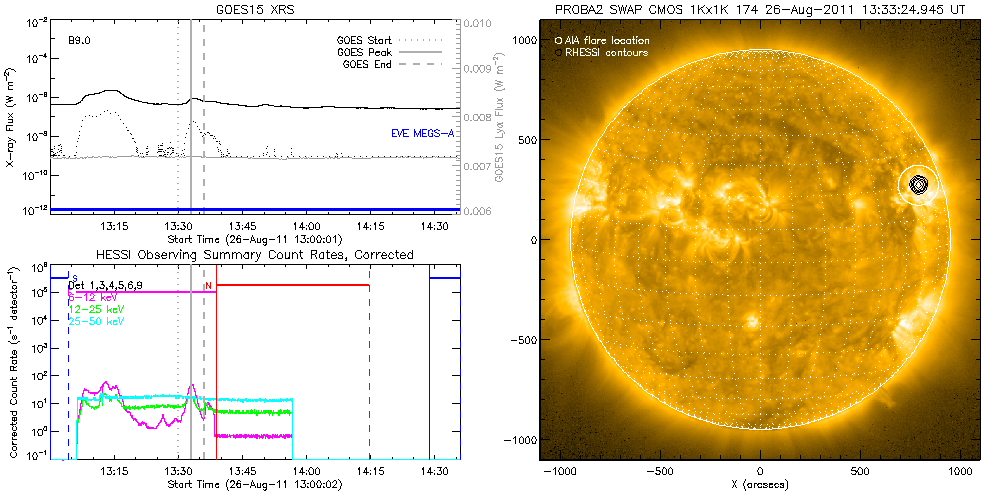Select the 6-12 keV legend entry

point(89,297)
